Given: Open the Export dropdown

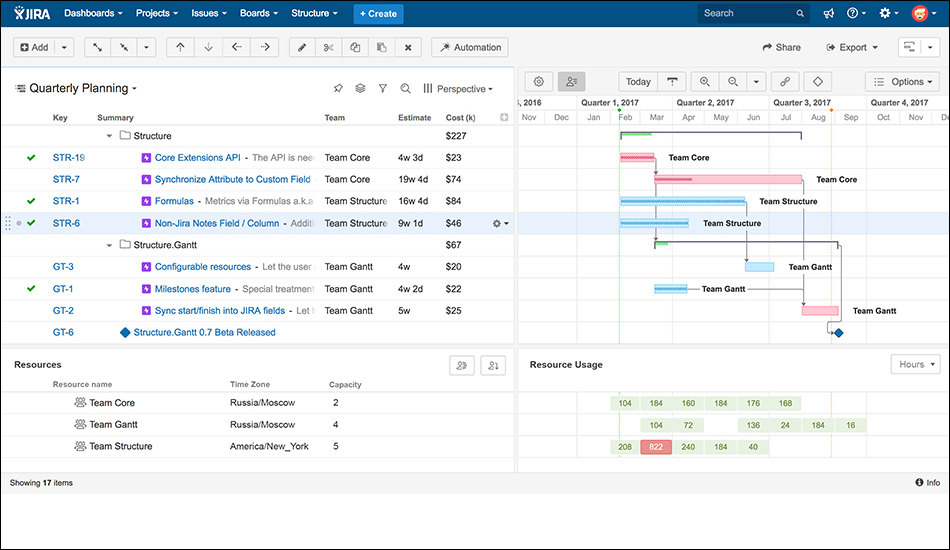Looking at the screenshot, I should pos(852,47).
